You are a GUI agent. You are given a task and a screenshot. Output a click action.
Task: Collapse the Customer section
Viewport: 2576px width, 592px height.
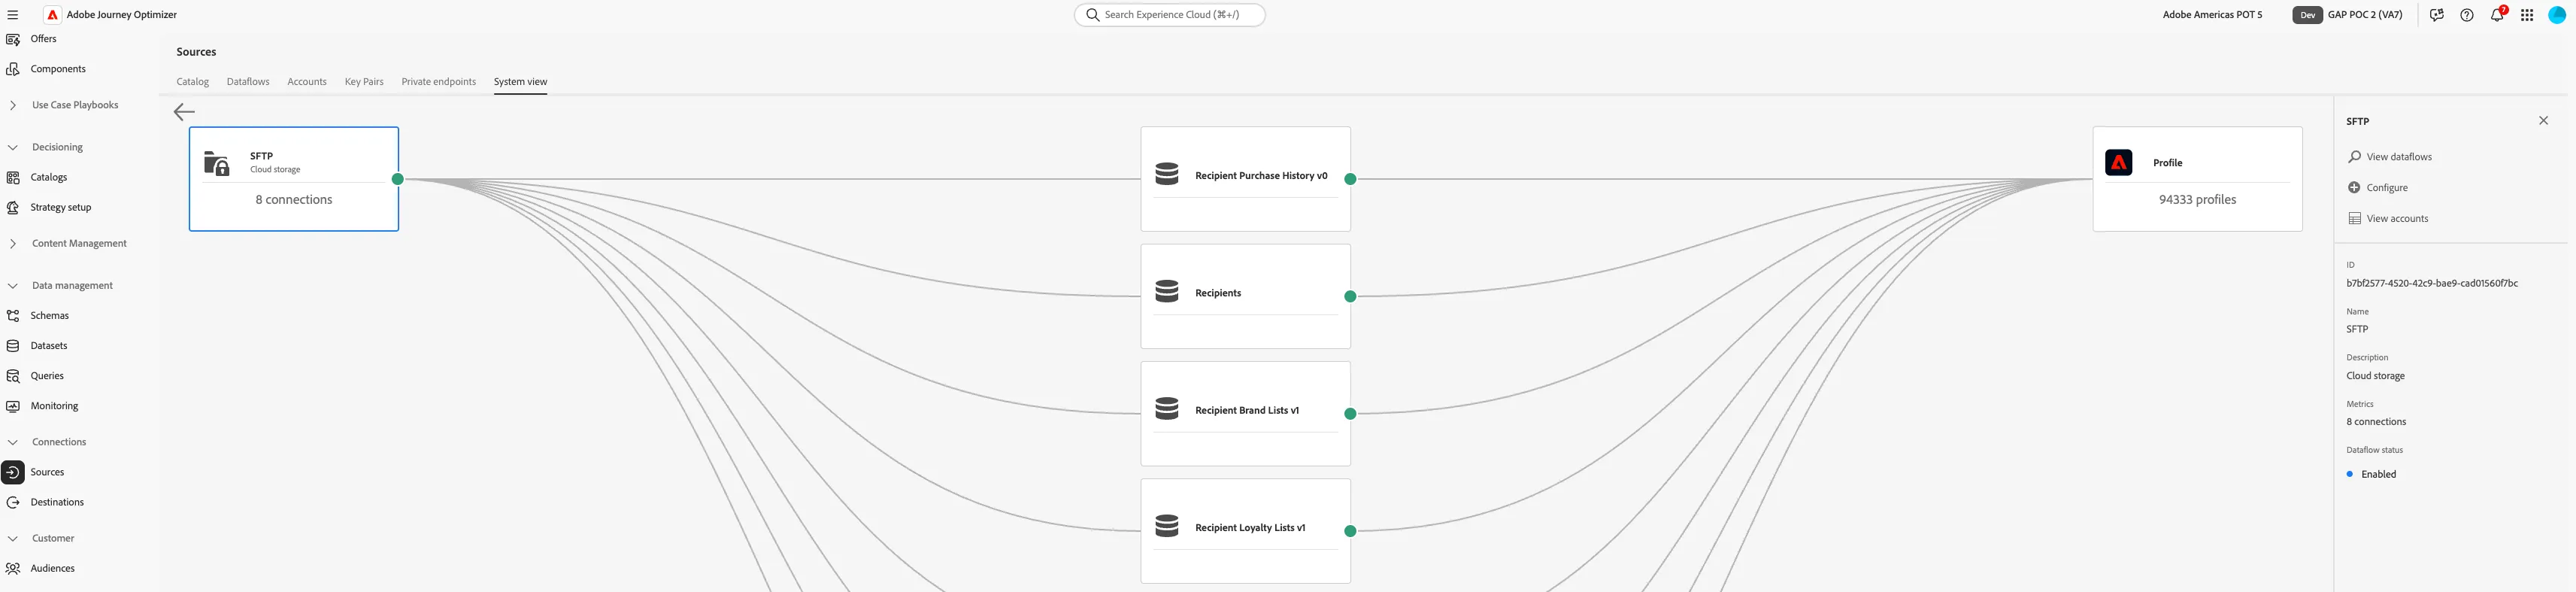pyautogui.click(x=13, y=538)
